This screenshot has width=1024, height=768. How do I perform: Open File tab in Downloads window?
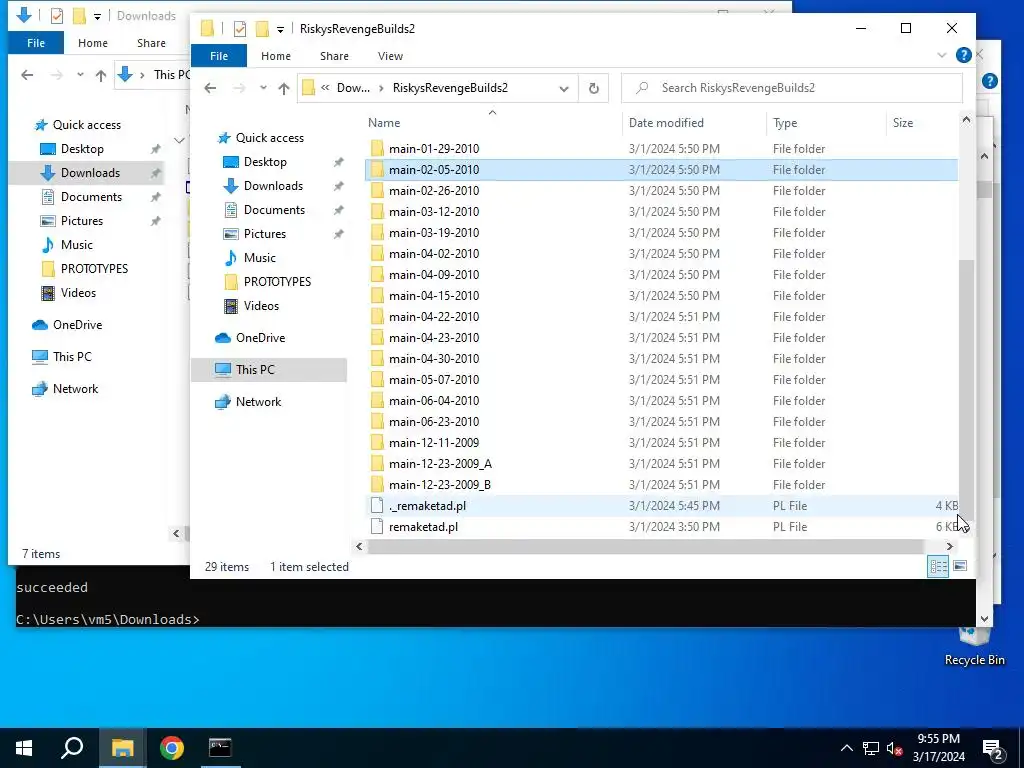[x=36, y=43]
